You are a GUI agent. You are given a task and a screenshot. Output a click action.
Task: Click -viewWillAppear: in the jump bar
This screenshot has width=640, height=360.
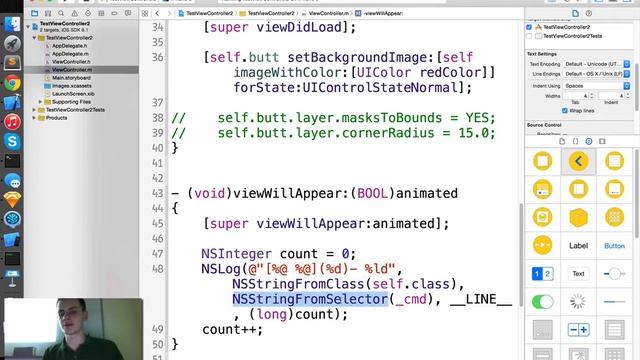tap(379, 13)
